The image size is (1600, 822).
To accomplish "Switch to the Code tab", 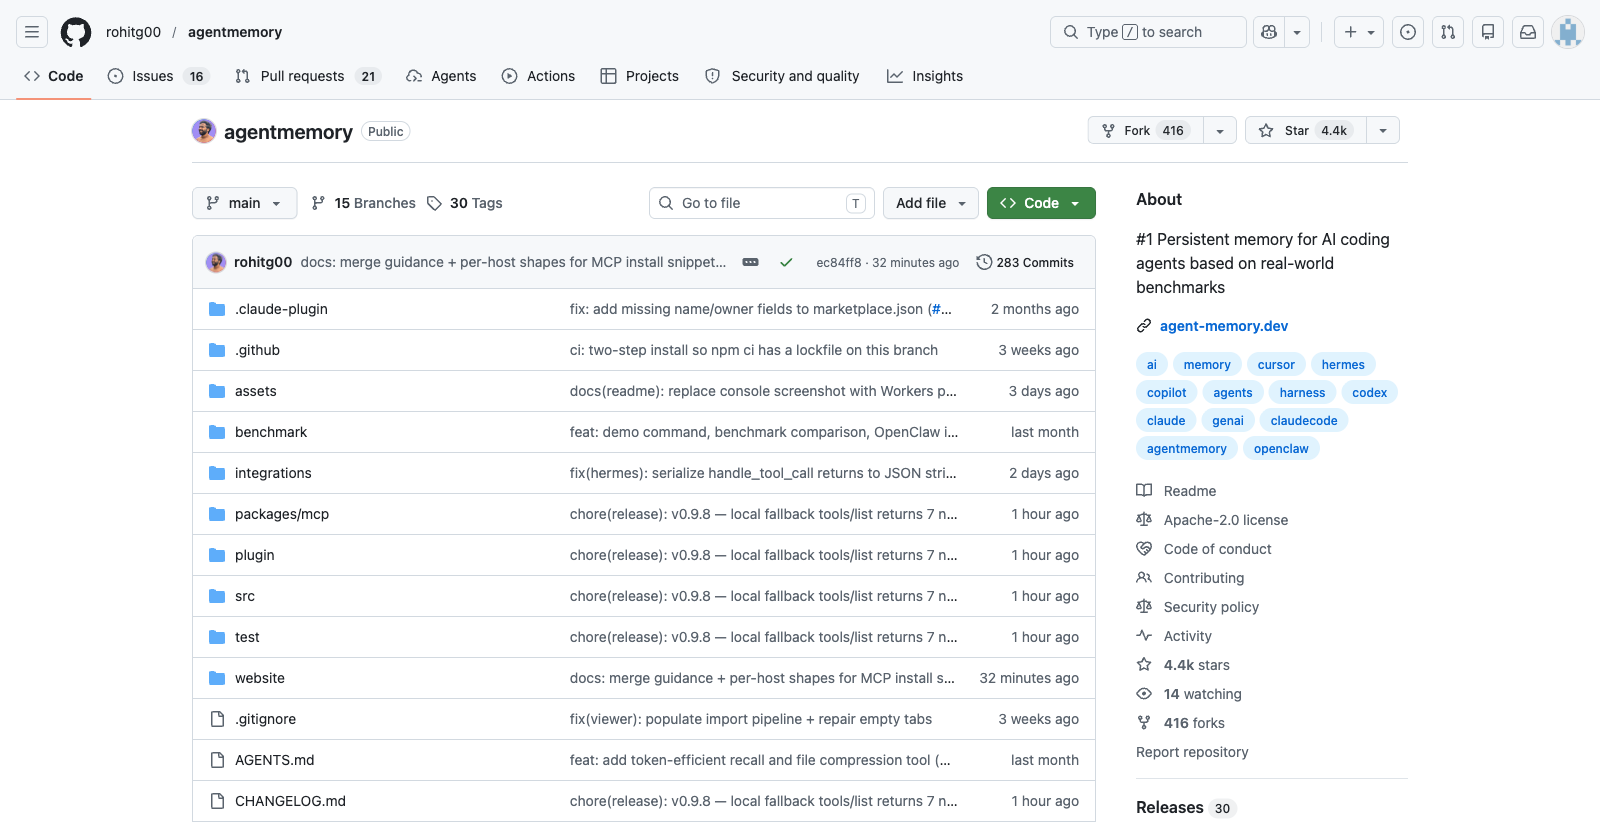I will 54,76.
